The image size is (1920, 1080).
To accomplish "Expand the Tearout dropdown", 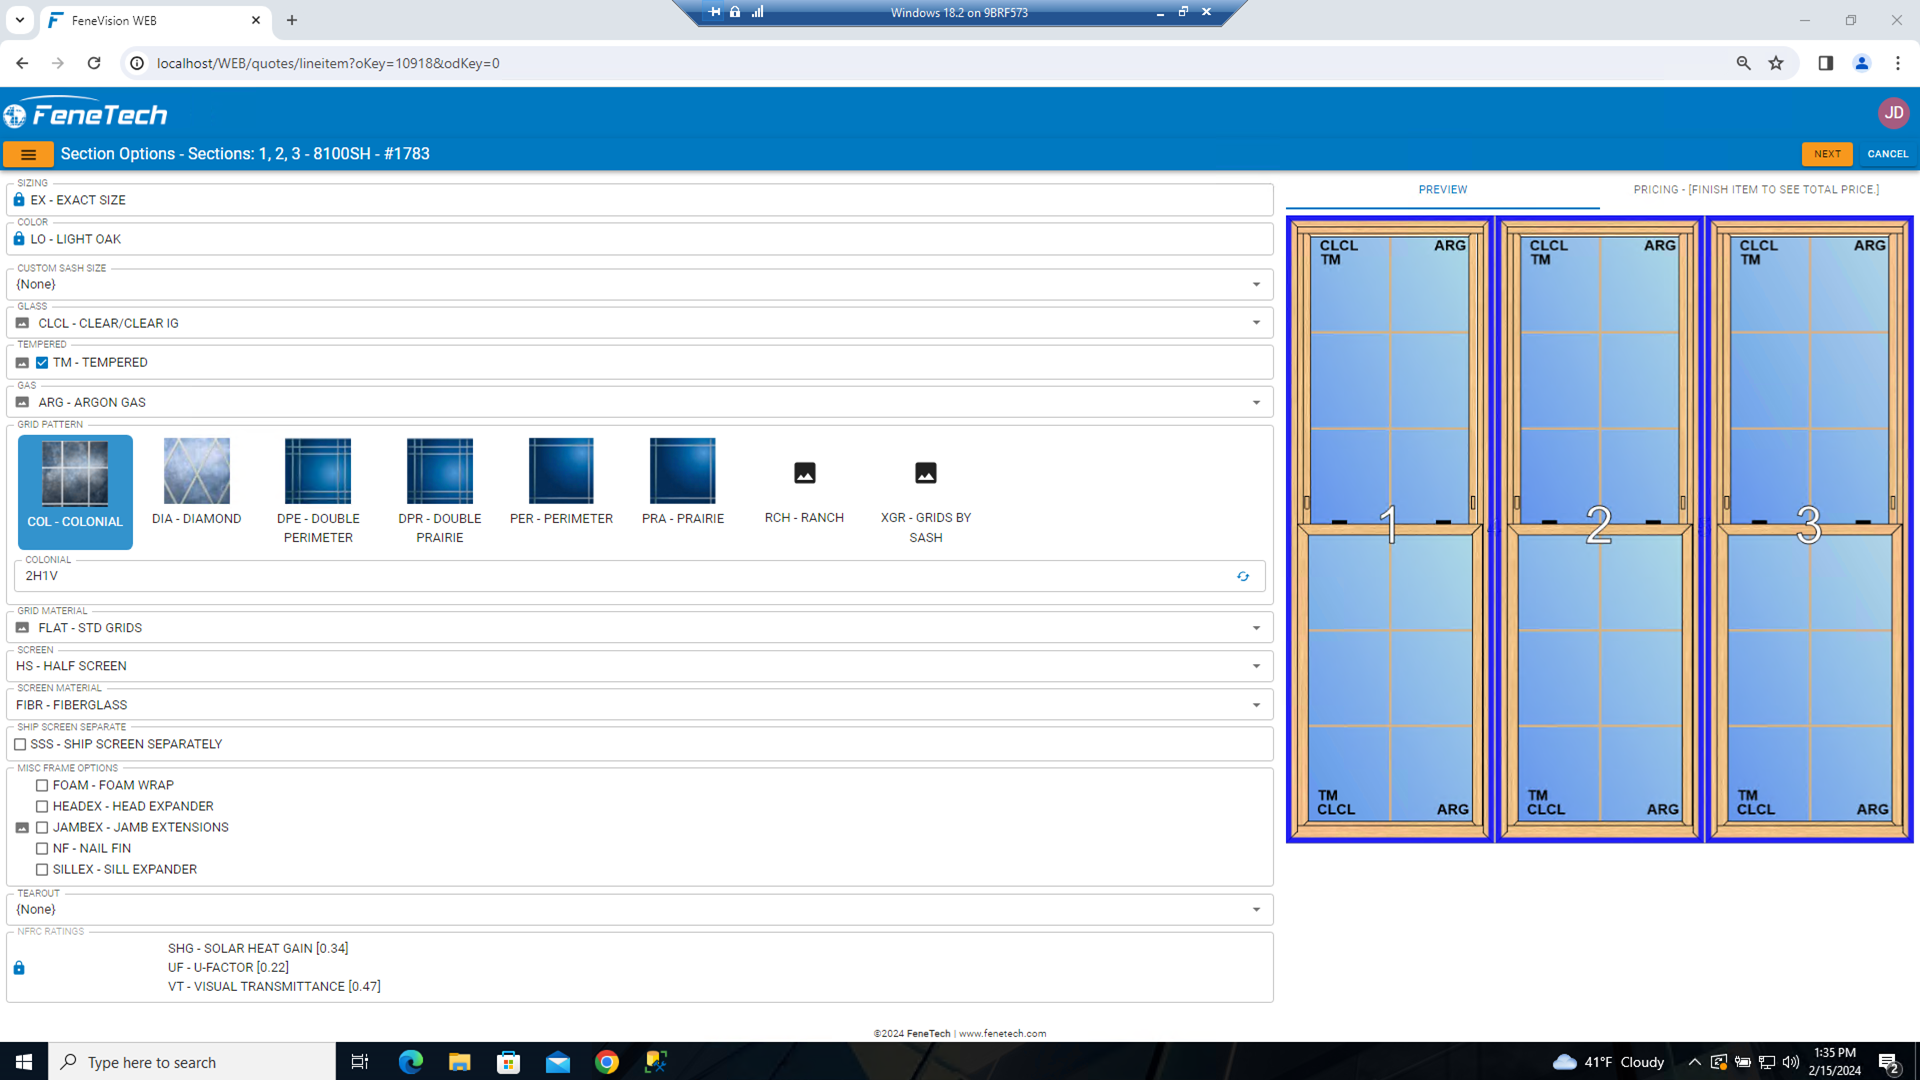I will pos(1256,910).
